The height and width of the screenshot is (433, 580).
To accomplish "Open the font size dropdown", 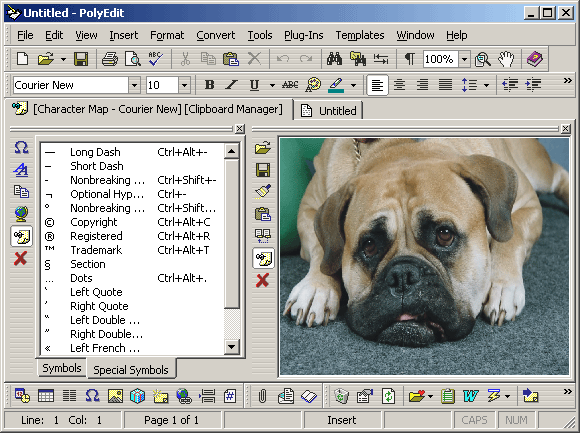I will pyautogui.click(x=184, y=85).
